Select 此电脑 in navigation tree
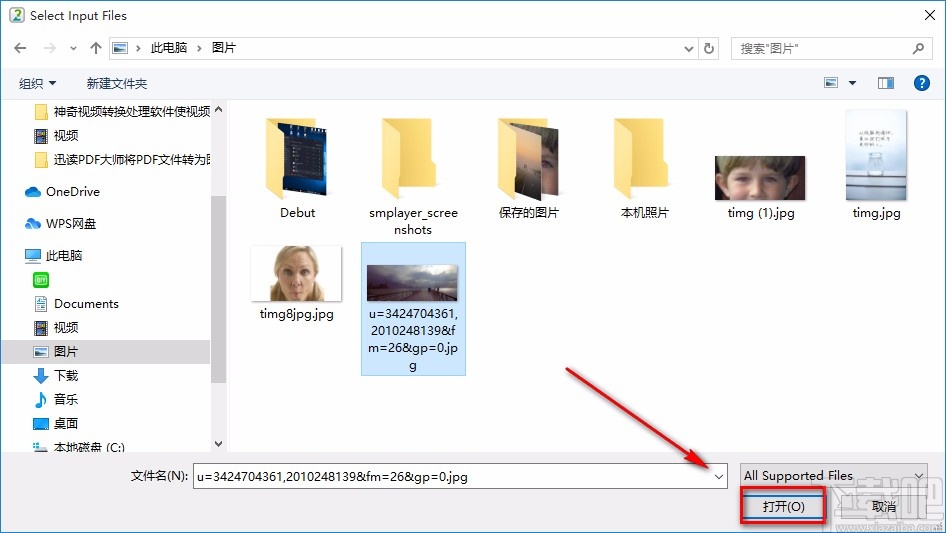Screen dimensions: 946x533 (53, 256)
